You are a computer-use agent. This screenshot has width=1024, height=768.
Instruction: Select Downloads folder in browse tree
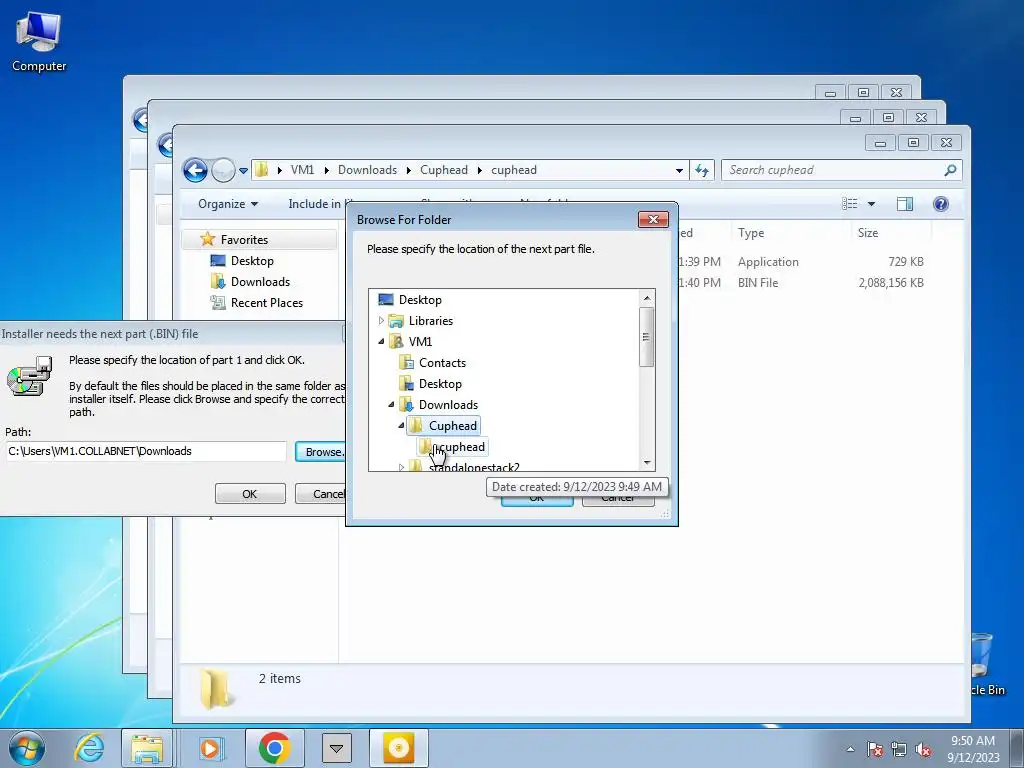pos(448,405)
